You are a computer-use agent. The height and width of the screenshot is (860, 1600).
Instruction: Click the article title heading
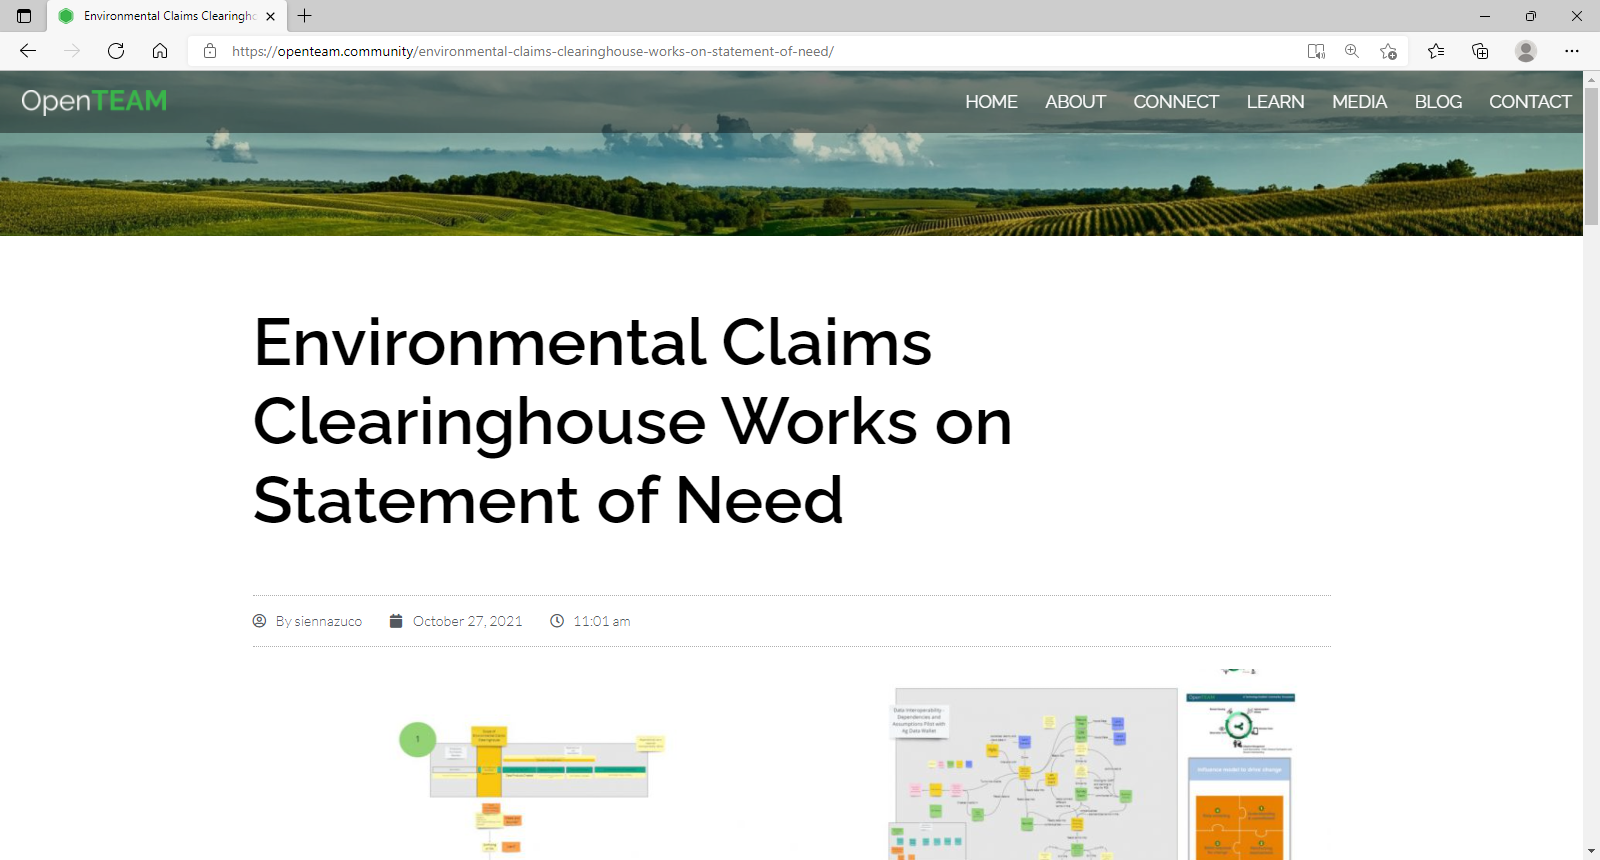632,421
